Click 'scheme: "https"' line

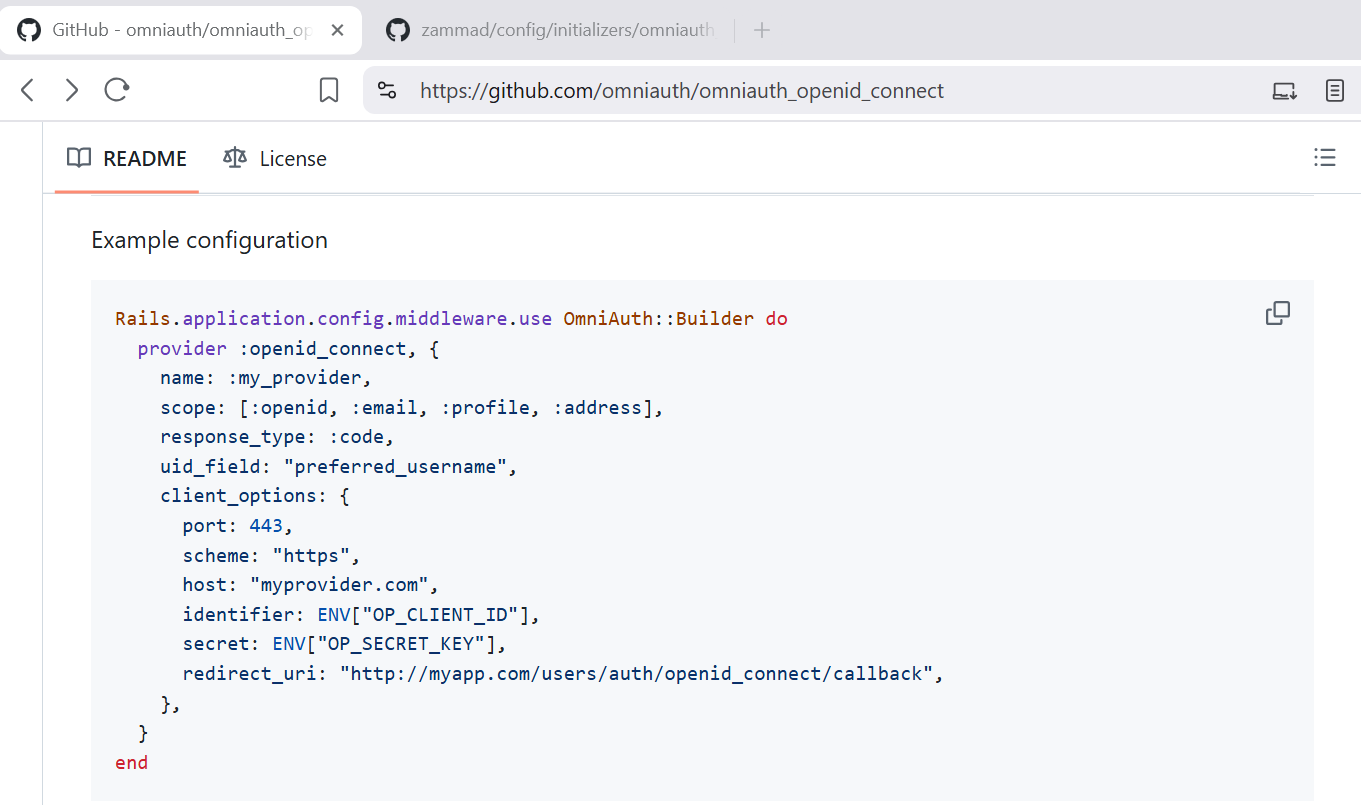(x=271, y=555)
